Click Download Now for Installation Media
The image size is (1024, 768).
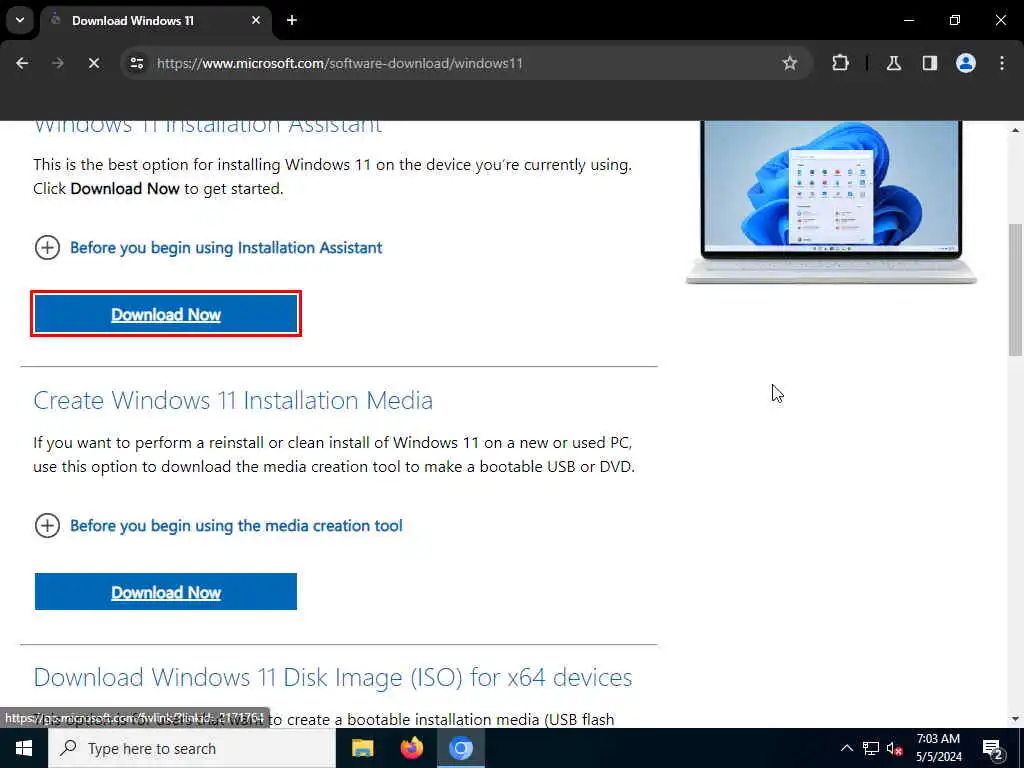pos(166,592)
